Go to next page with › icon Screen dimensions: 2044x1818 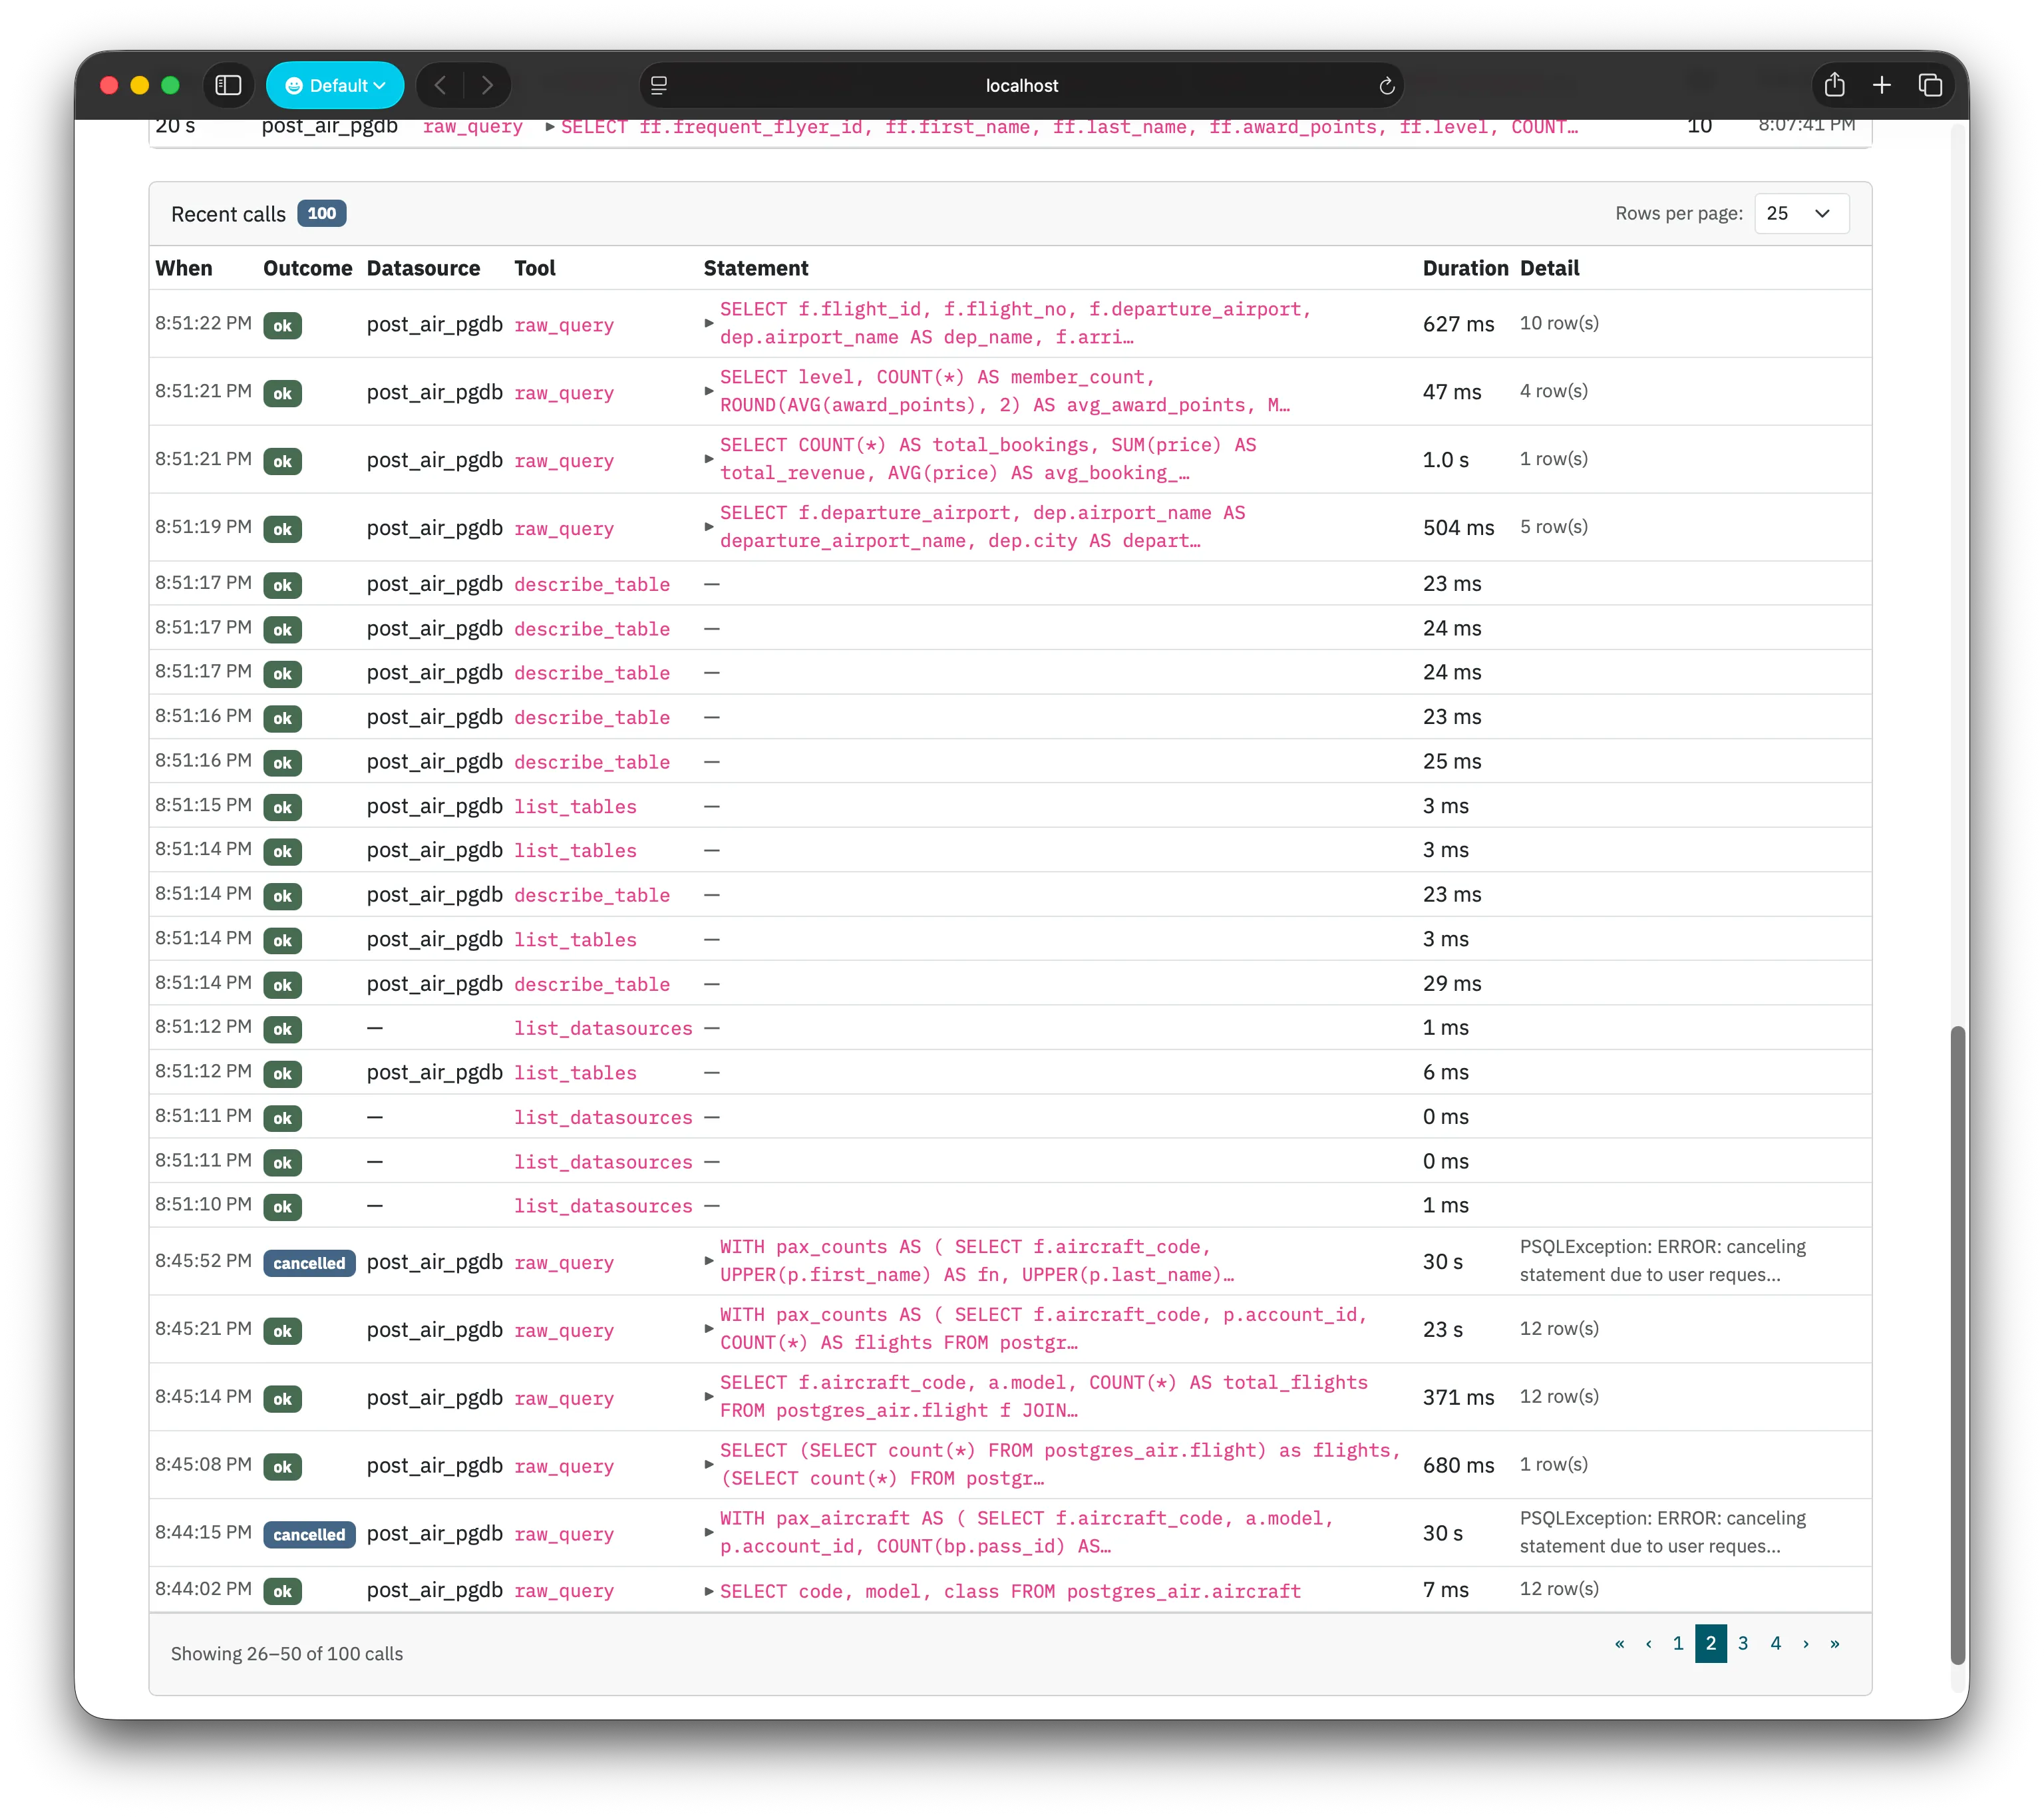[x=1806, y=1643]
